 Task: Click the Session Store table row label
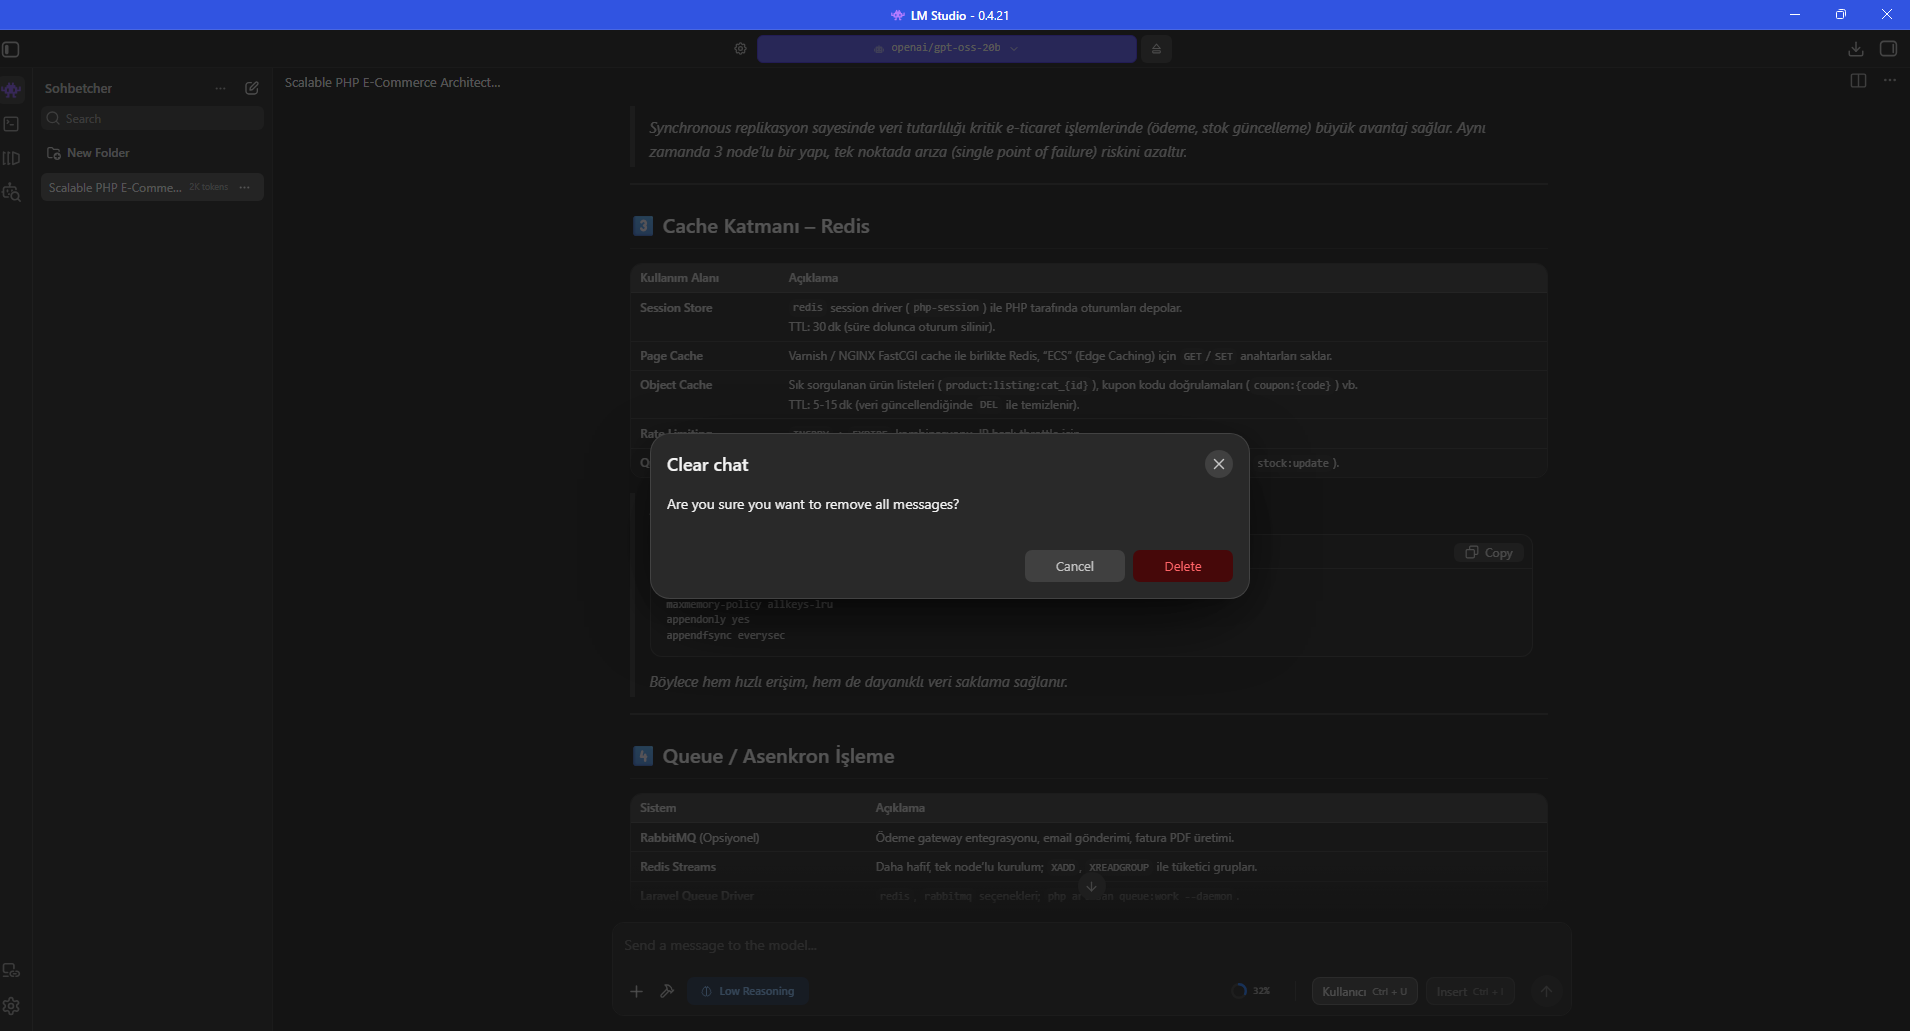click(x=676, y=308)
